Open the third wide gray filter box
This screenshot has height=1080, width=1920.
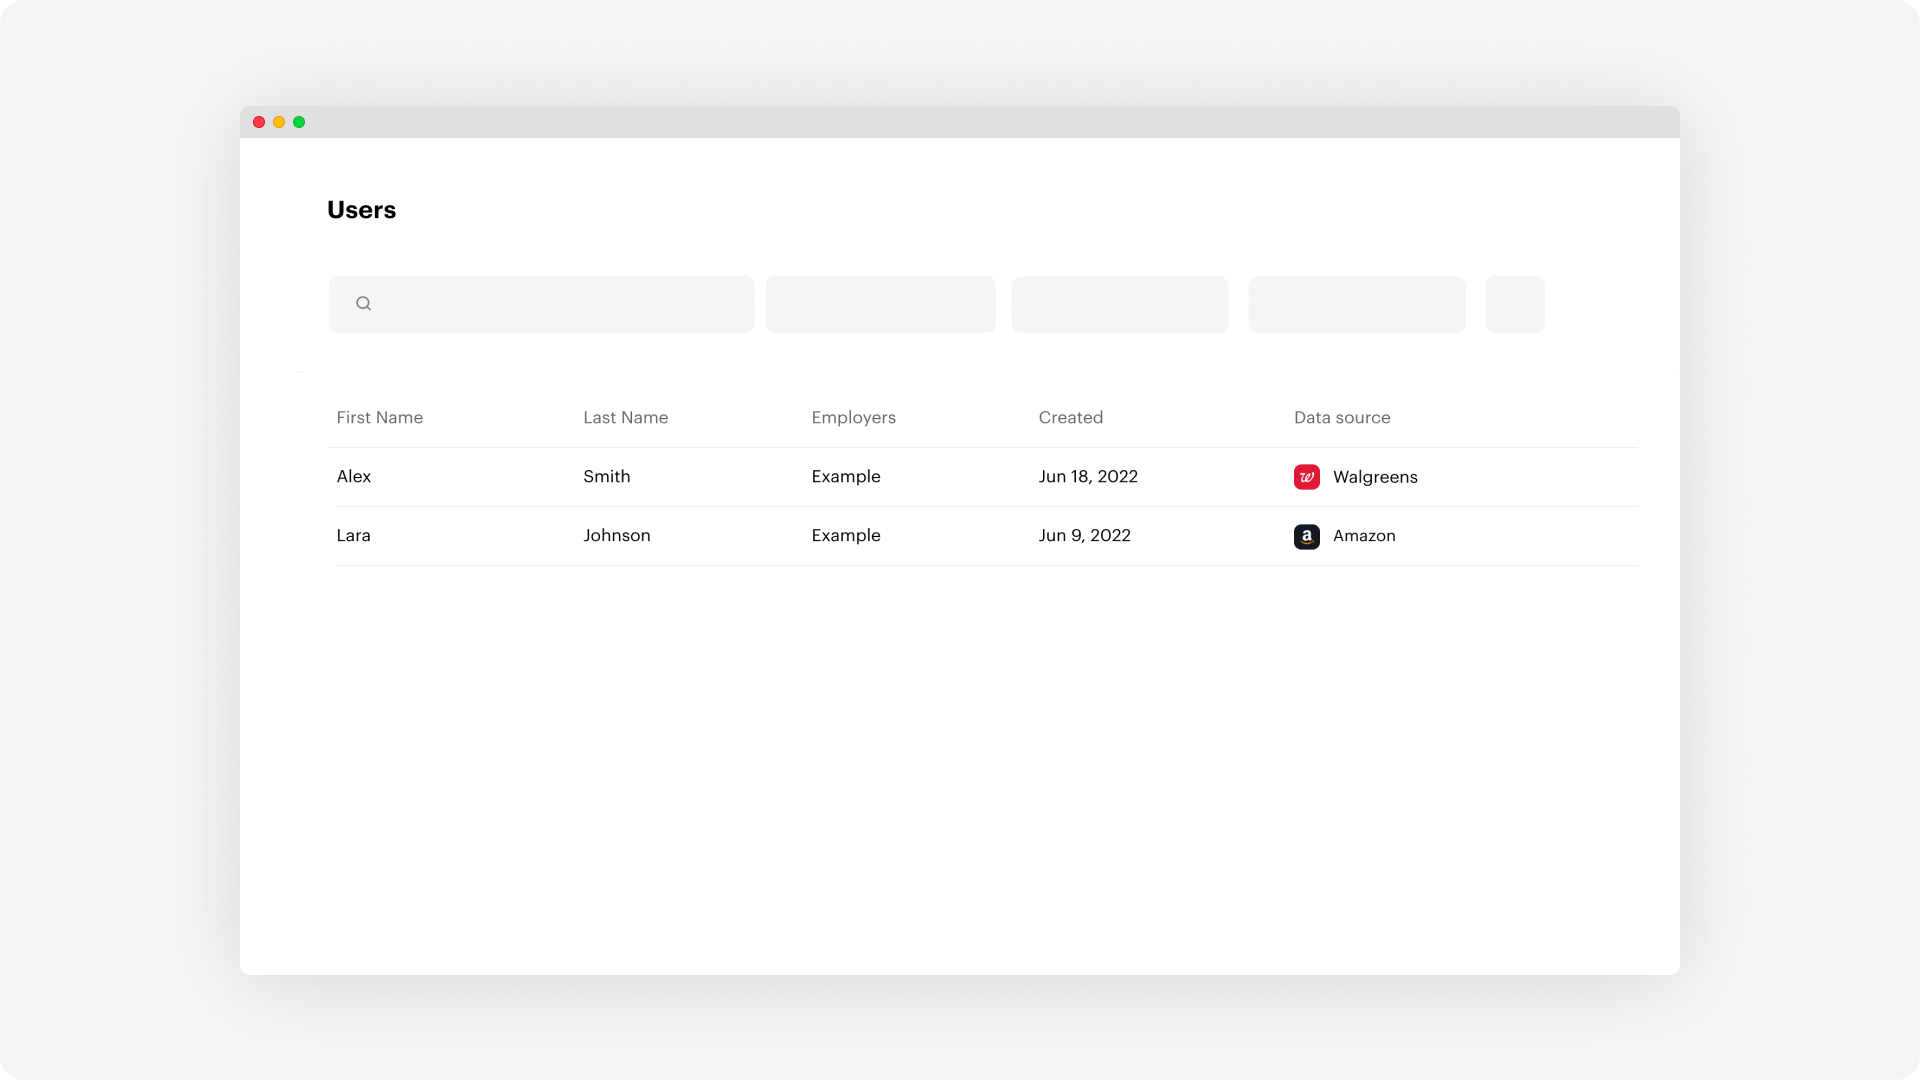click(1356, 304)
